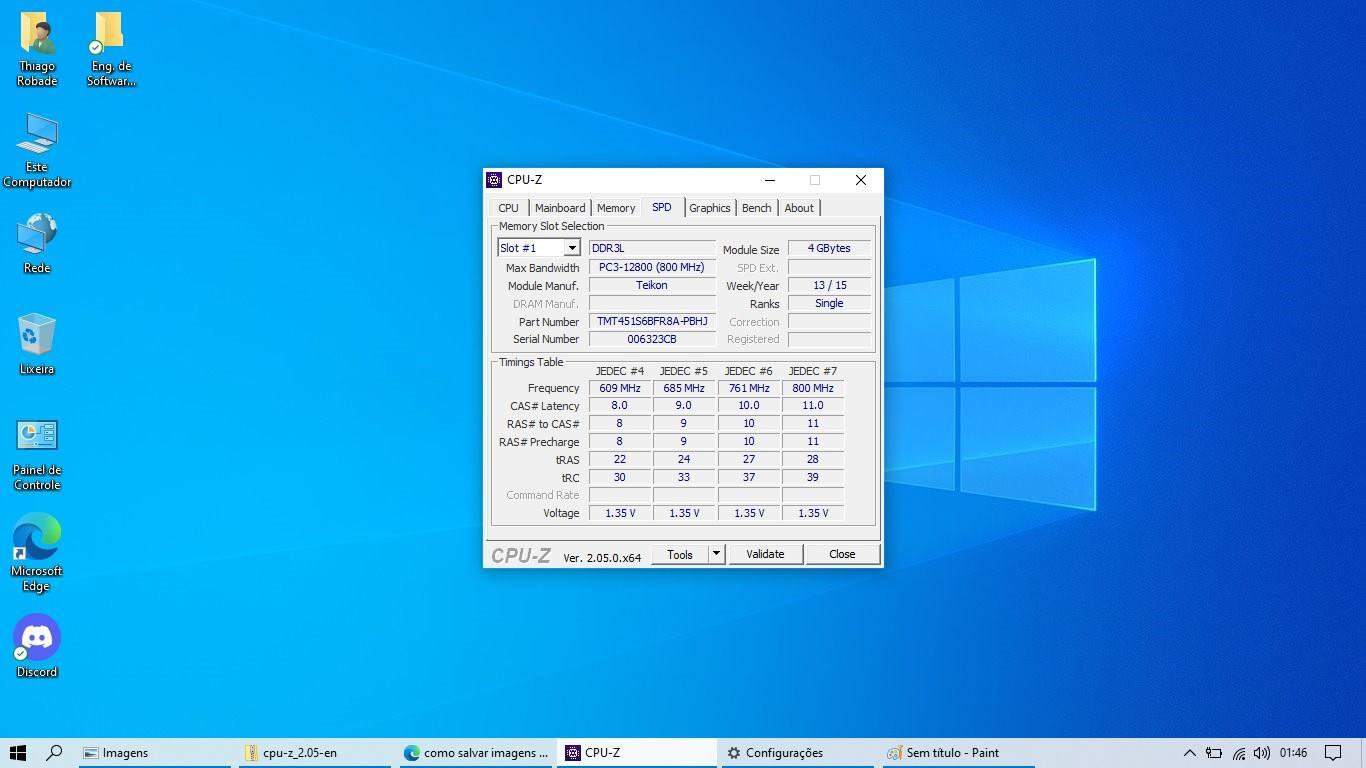
Task: Click the Validate button
Action: pyautogui.click(x=765, y=554)
